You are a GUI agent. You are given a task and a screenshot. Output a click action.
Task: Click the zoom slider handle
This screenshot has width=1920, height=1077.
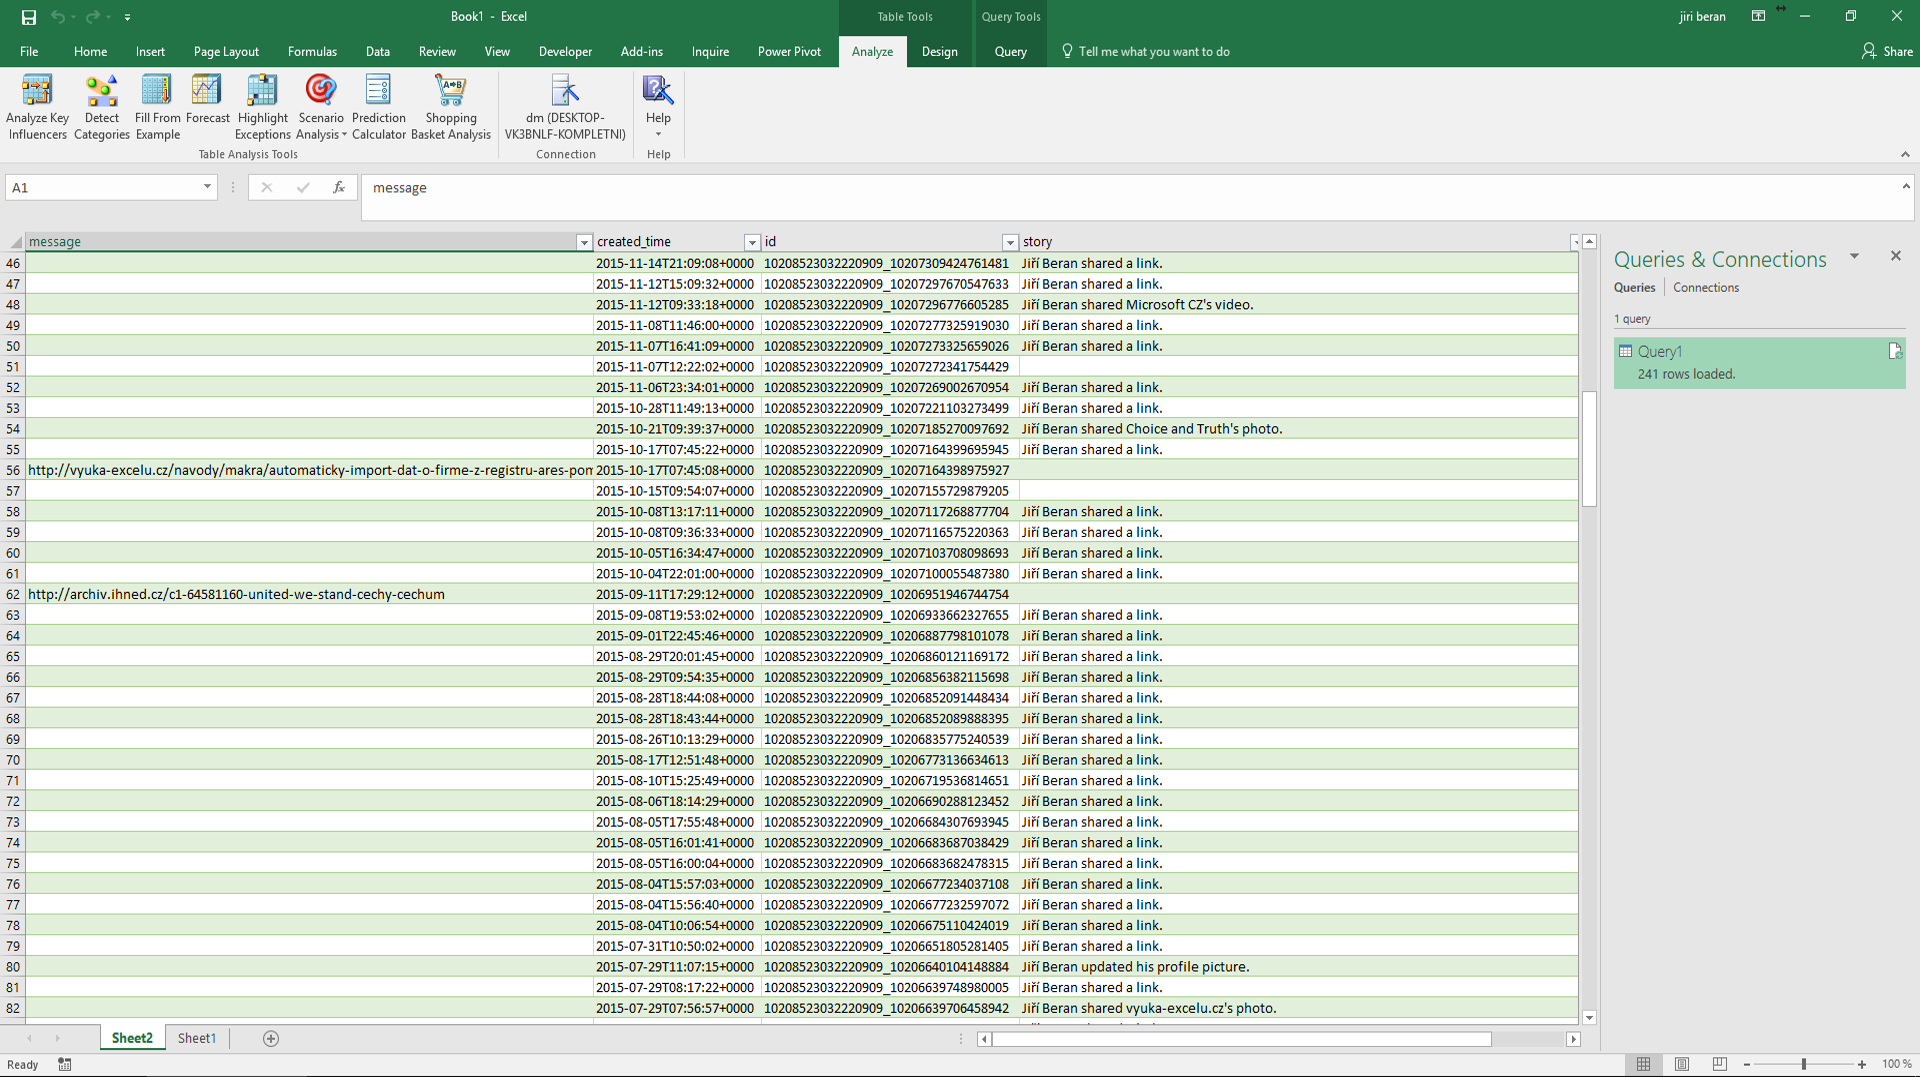[1804, 1064]
